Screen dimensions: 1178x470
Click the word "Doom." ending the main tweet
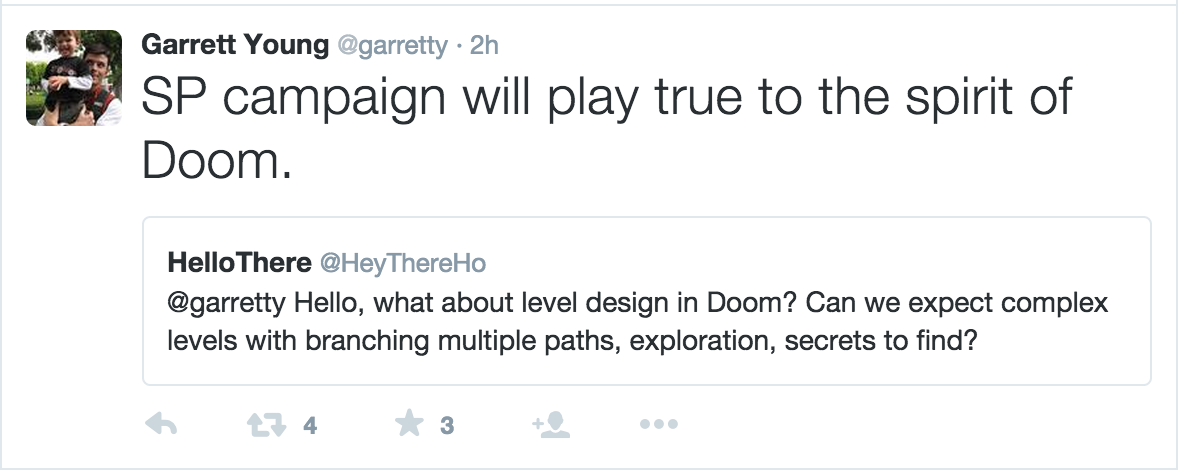217,160
